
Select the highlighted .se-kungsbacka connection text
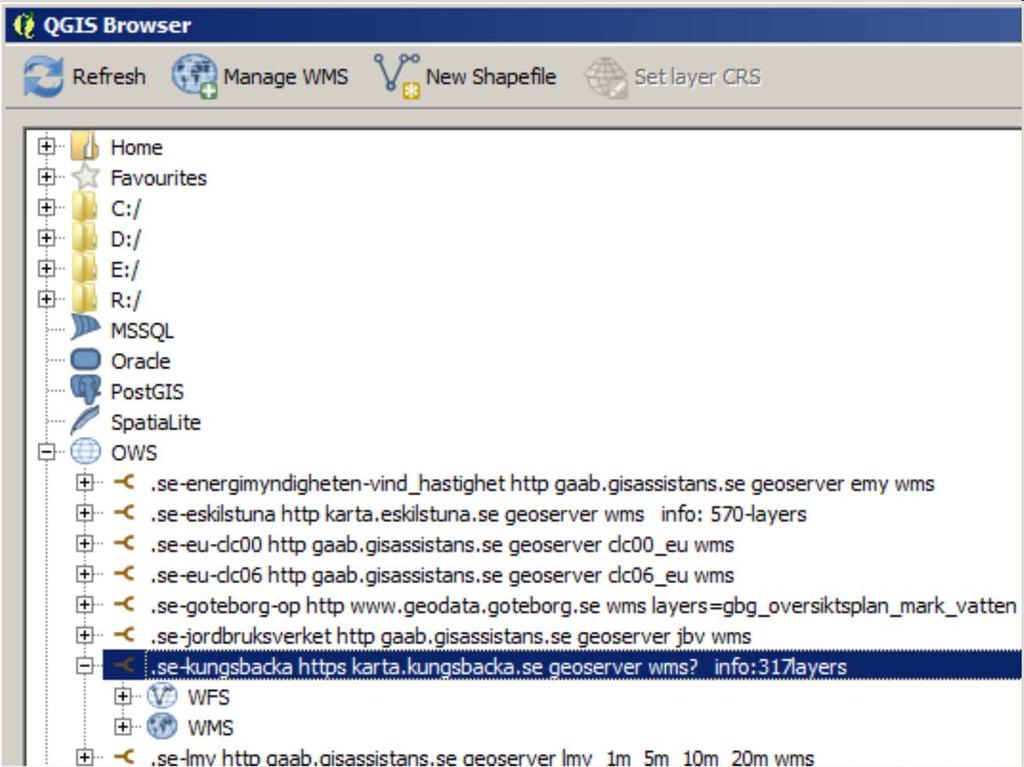[x=499, y=667]
